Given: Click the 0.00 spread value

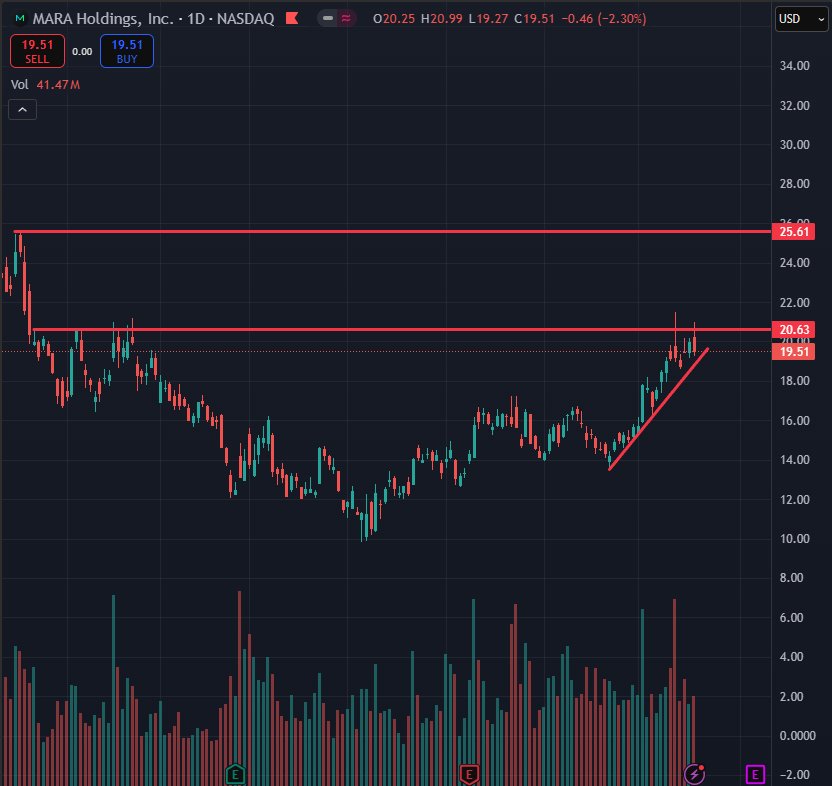Looking at the screenshot, I should click(x=82, y=51).
